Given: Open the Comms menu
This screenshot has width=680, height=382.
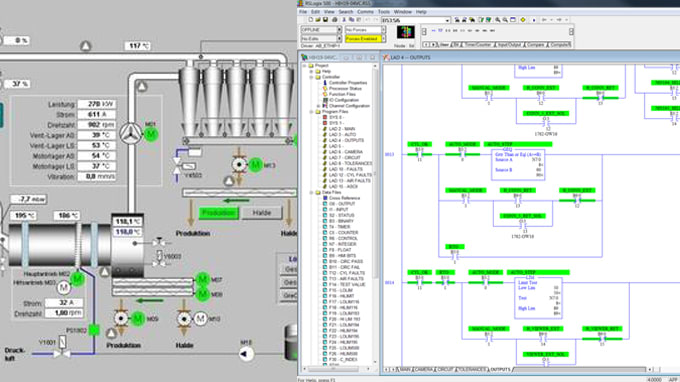Looking at the screenshot, I should 365,12.
